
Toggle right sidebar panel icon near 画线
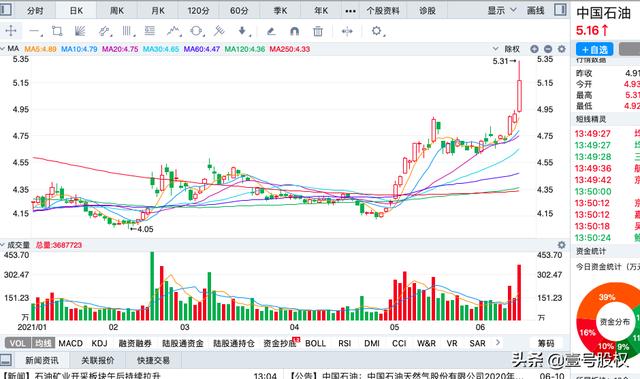click(560, 10)
